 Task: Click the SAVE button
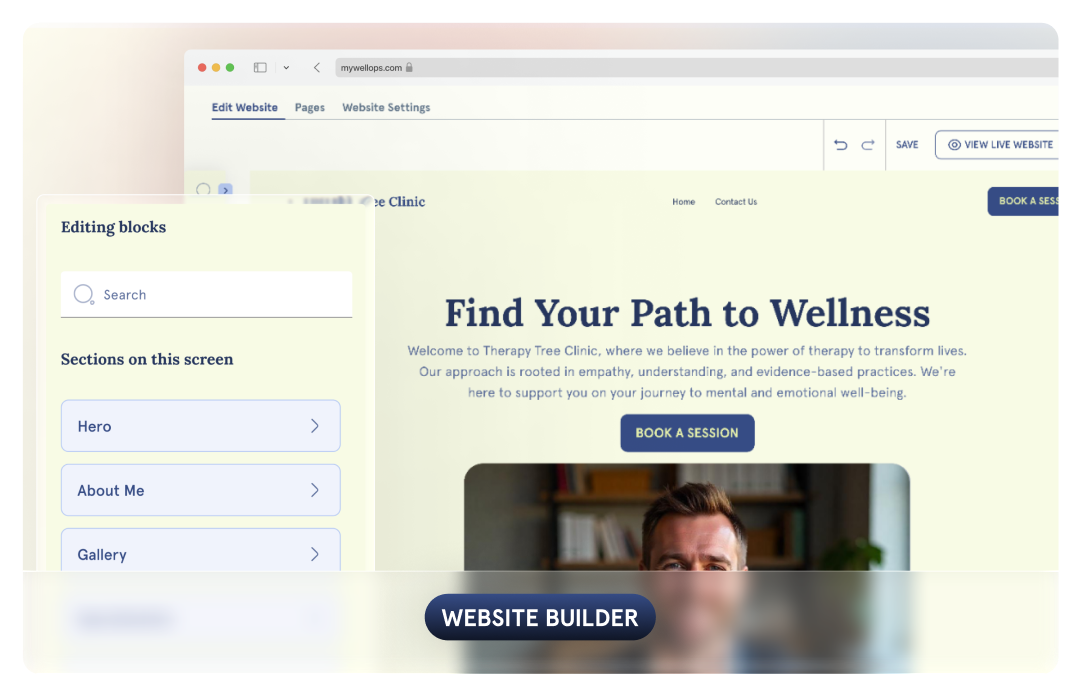907,145
